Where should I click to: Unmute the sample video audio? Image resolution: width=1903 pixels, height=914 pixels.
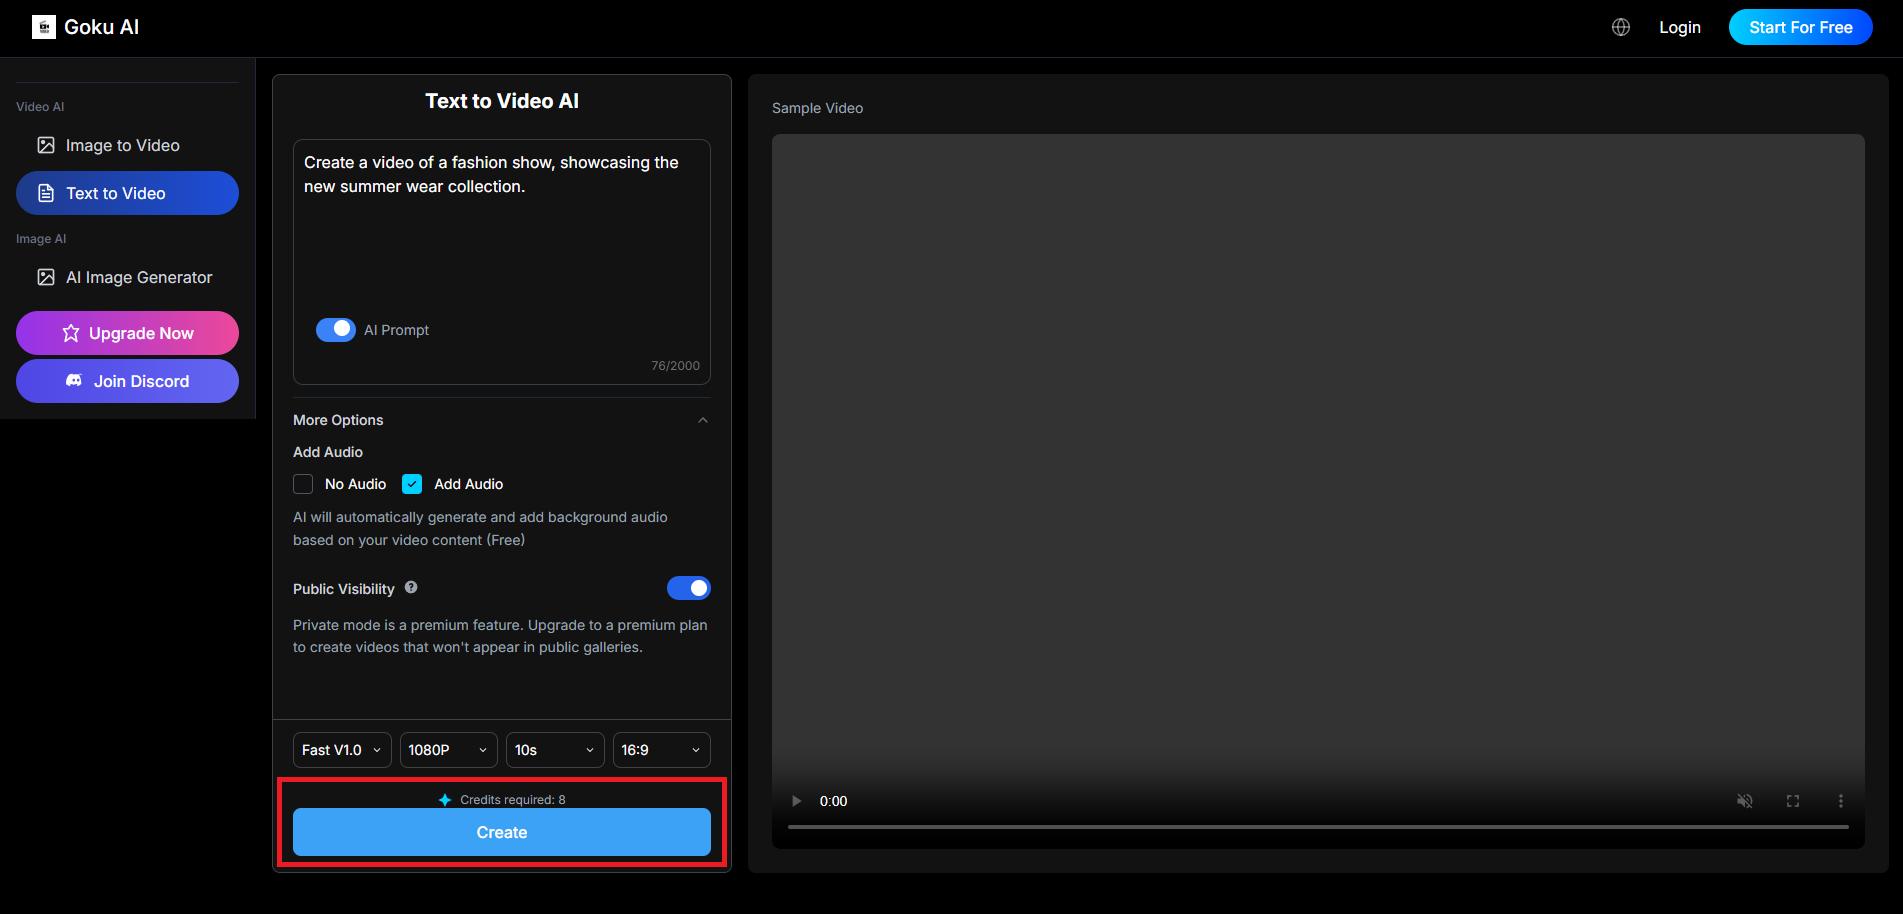pos(1745,801)
